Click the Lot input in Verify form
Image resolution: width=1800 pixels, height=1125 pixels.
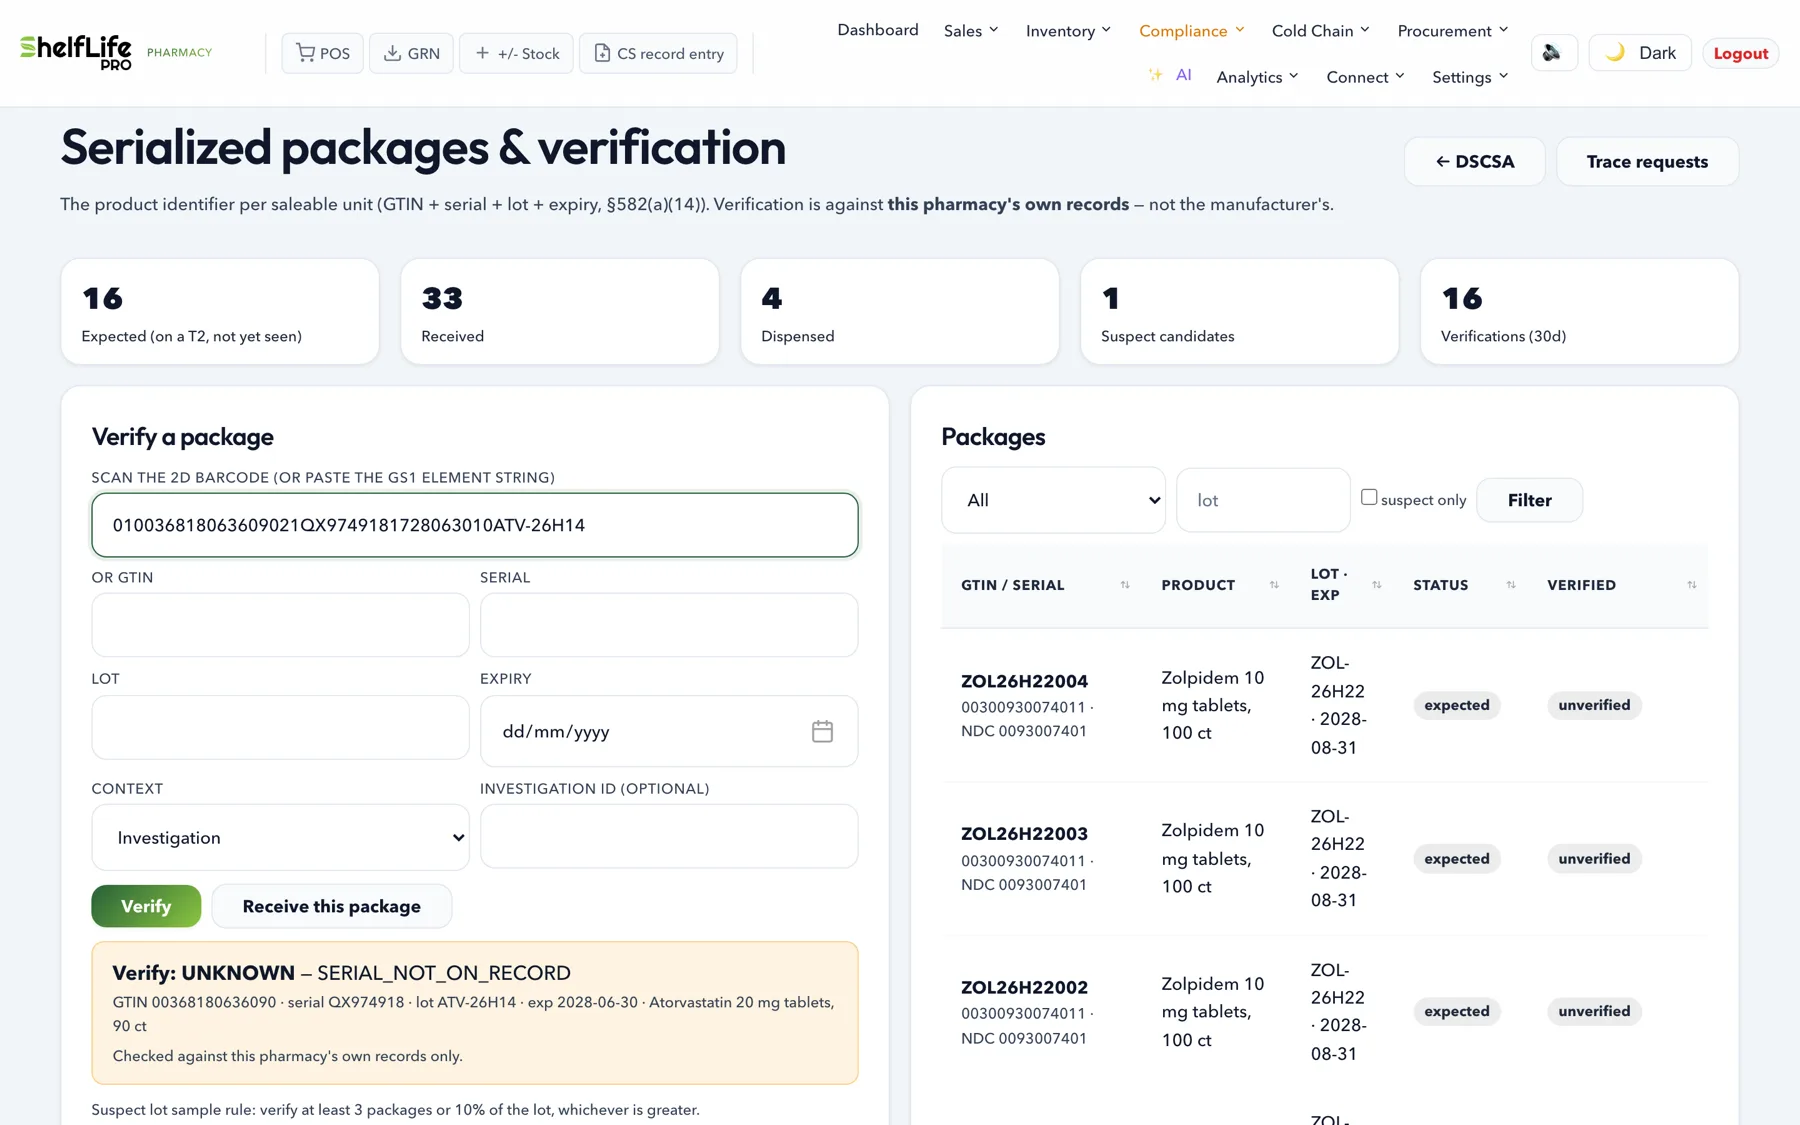[280, 727]
